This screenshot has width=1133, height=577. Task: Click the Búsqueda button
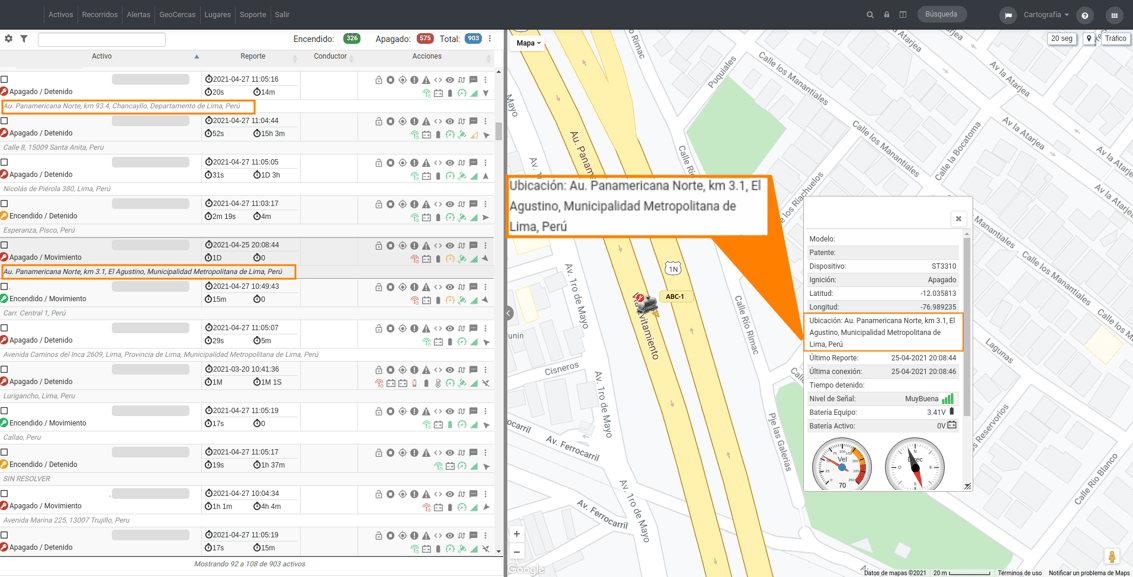pos(942,14)
